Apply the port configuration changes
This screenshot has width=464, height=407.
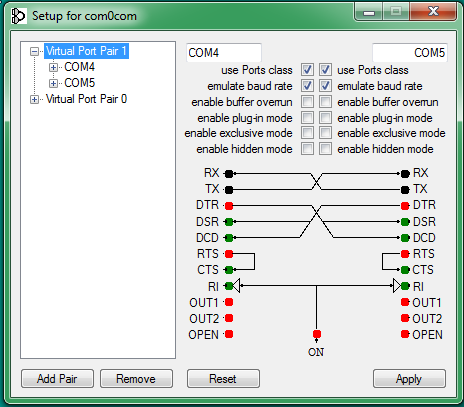pyautogui.click(x=409, y=379)
